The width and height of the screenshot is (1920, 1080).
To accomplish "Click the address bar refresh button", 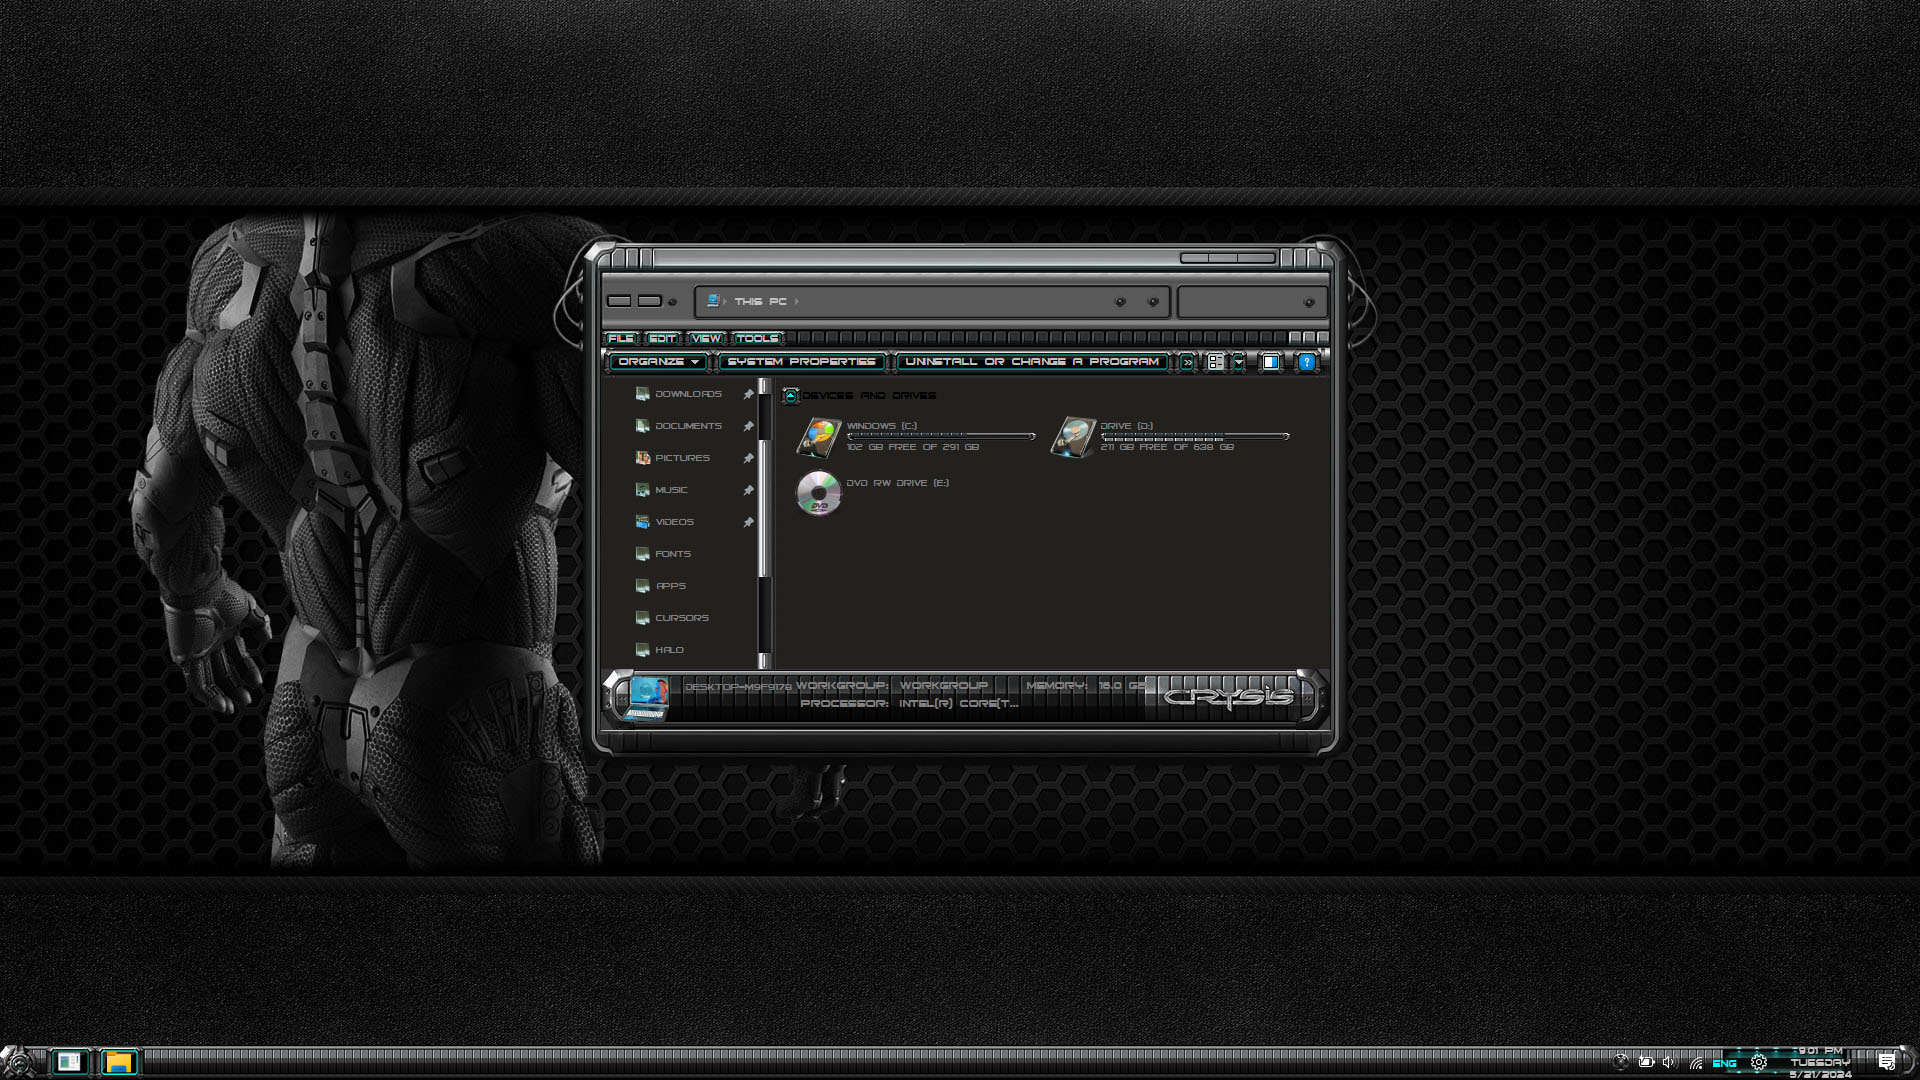I will pyautogui.click(x=1153, y=301).
